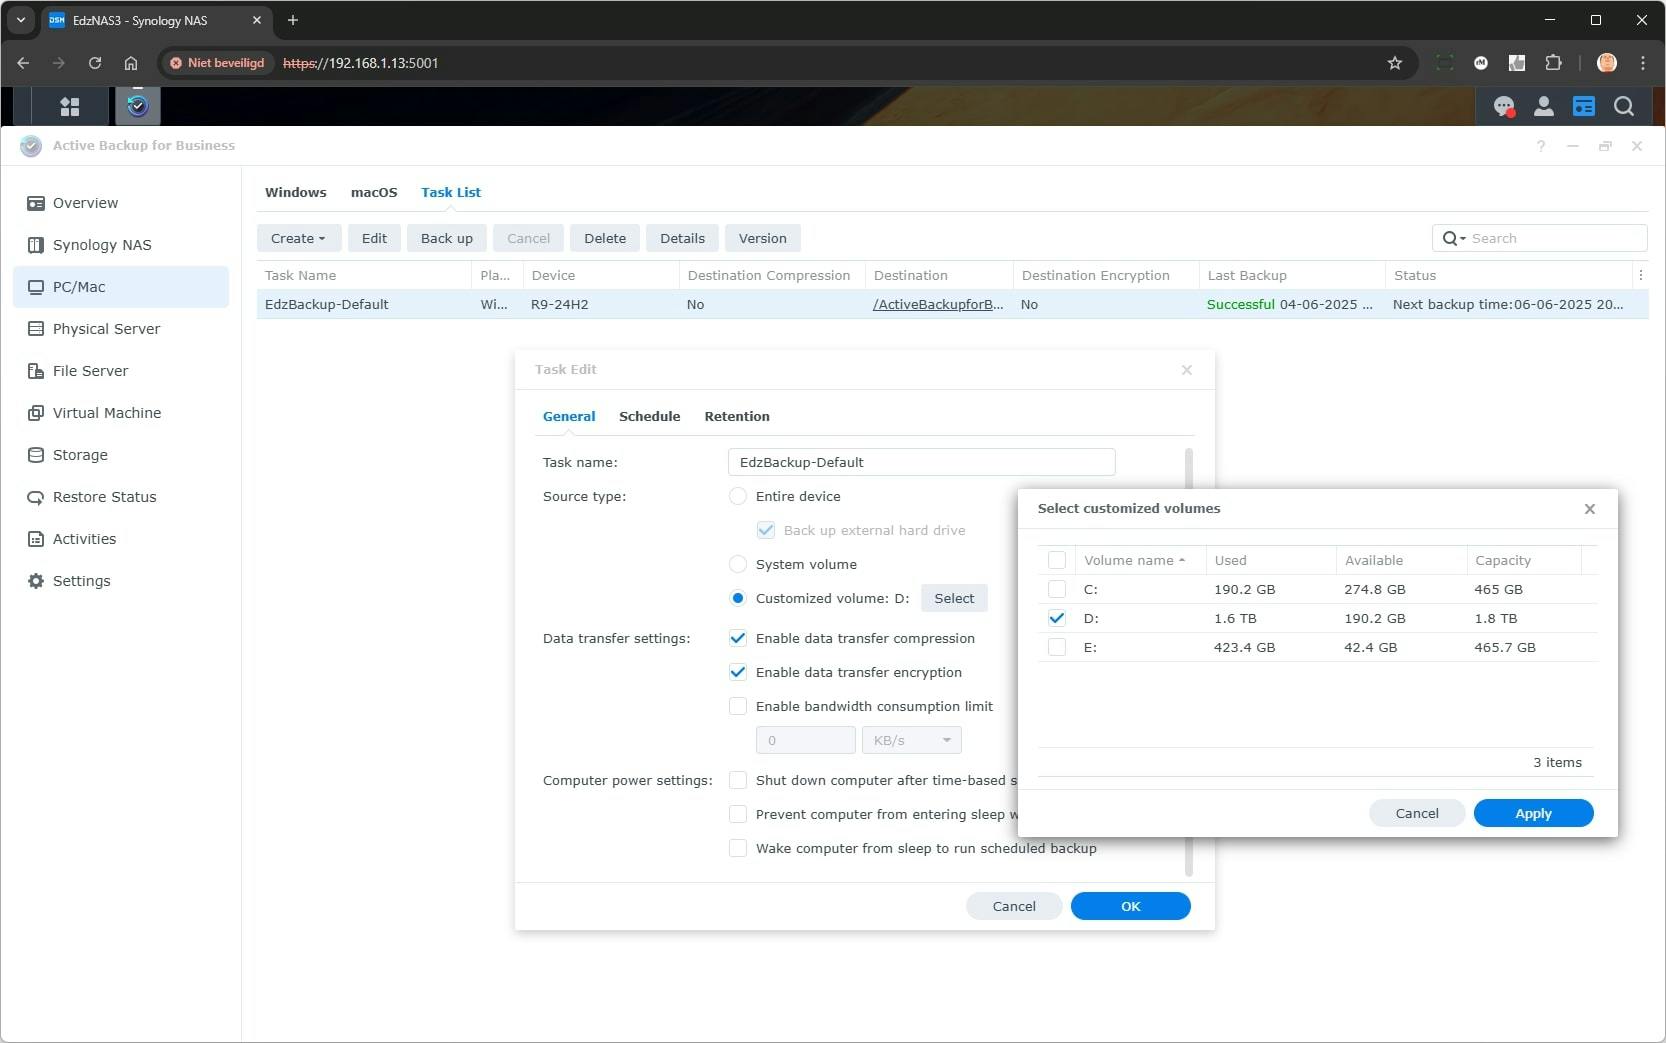This screenshot has height=1043, width=1666.
Task: Open Activities in the sidebar
Action: pyautogui.click(x=121, y=539)
